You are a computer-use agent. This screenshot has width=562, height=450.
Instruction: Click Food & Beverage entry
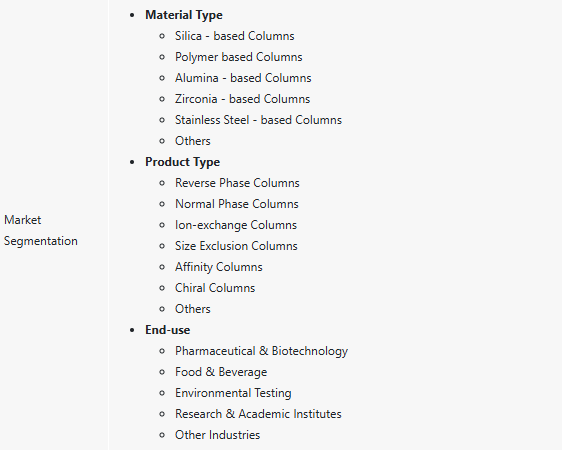coord(221,372)
